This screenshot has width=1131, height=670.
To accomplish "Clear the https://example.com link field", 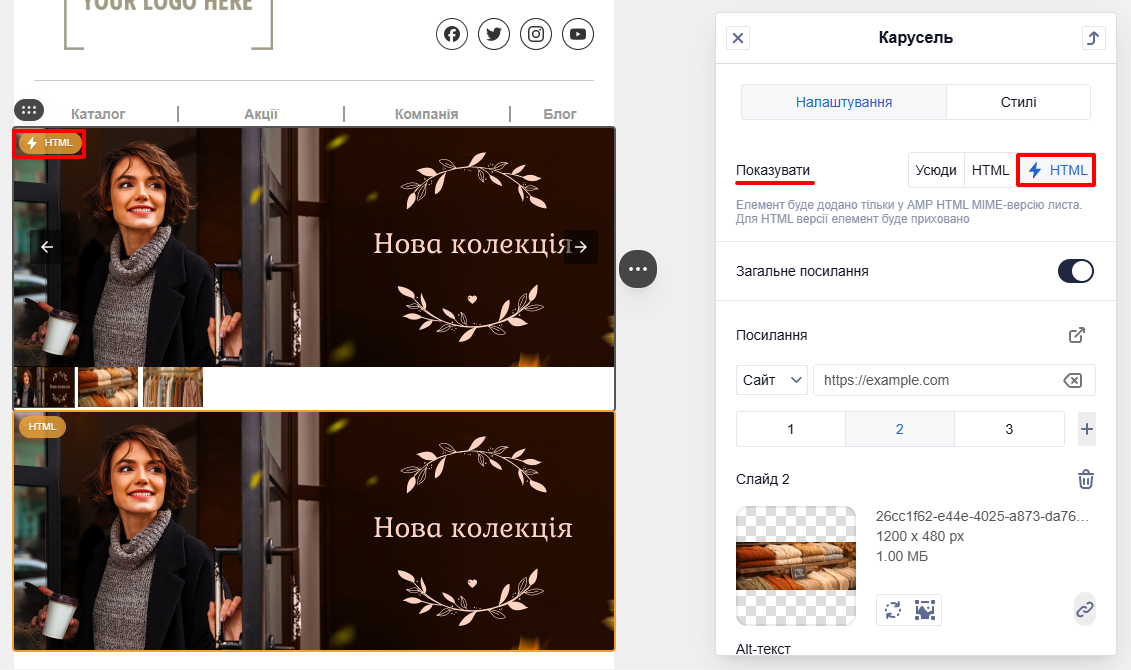I will 1073,380.
